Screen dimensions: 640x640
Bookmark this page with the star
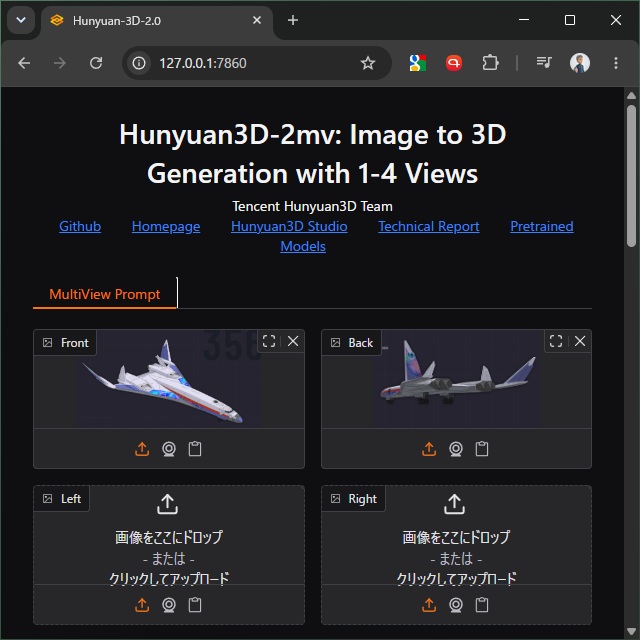[x=368, y=63]
